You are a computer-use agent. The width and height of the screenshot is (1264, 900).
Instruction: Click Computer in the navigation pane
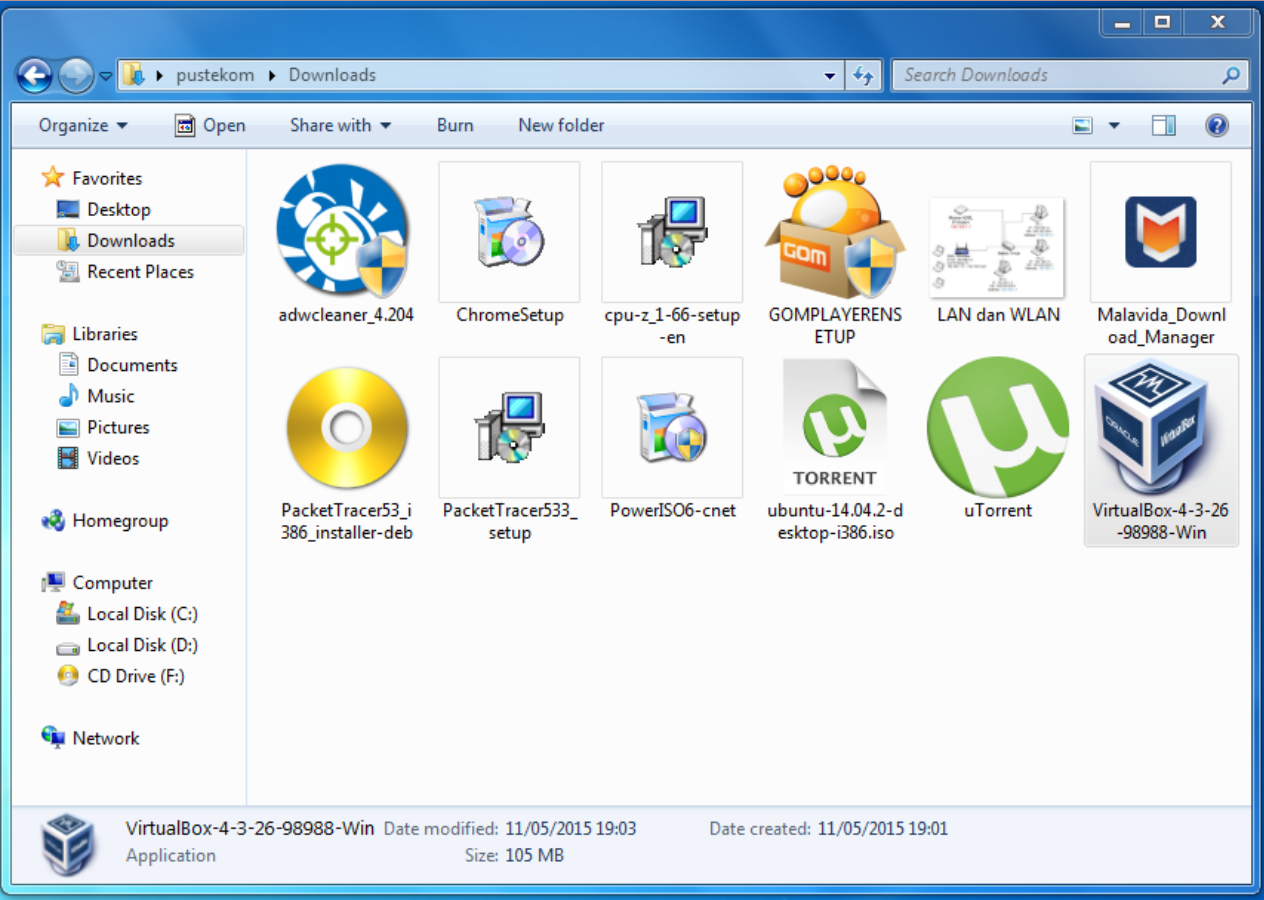pos(112,582)
